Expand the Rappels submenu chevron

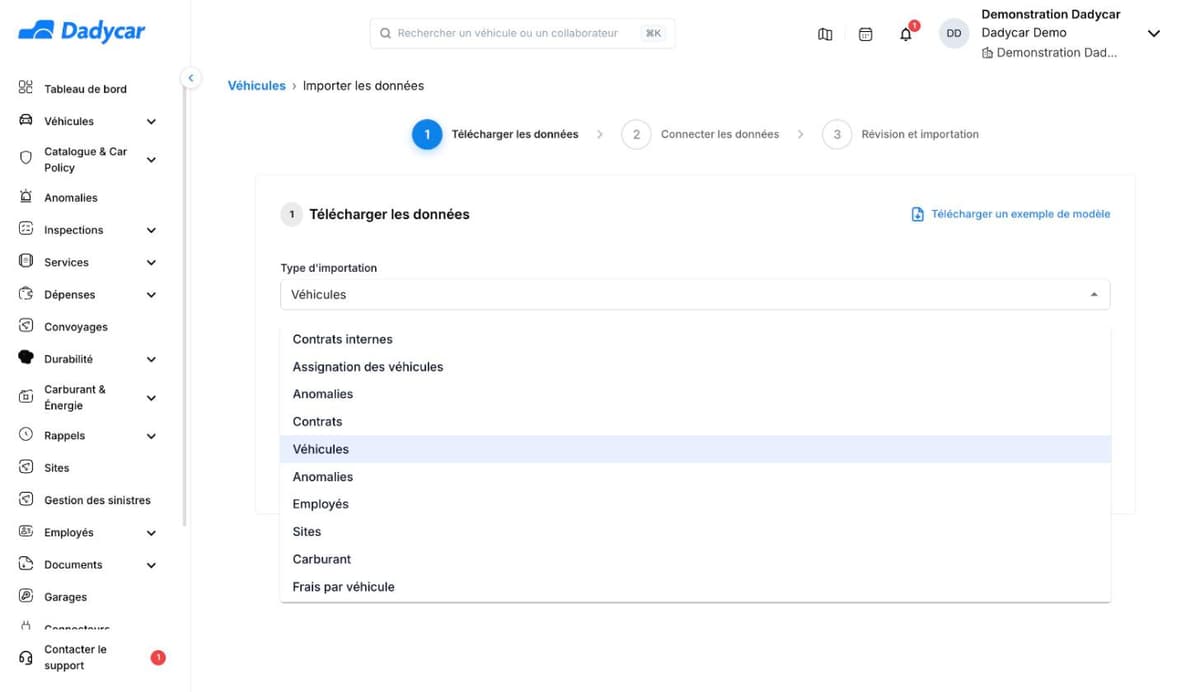[x=151, y=436]
